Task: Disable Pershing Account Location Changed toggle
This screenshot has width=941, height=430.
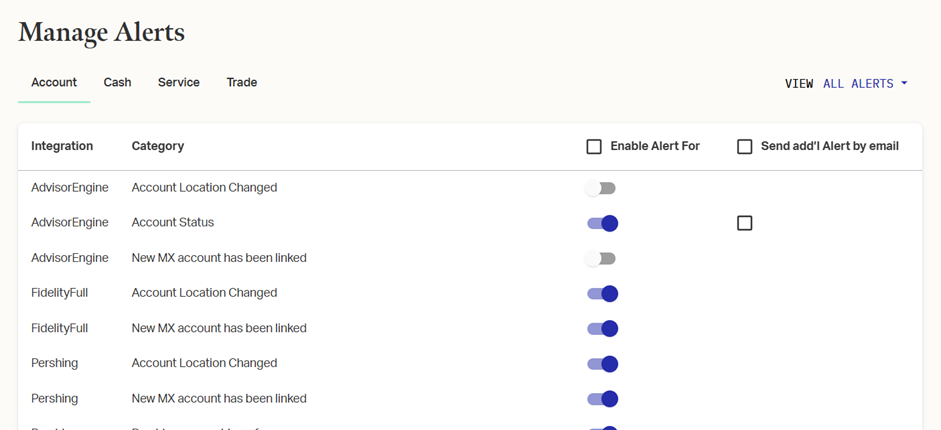Action: pyautogui.click(x=602, y=364)
